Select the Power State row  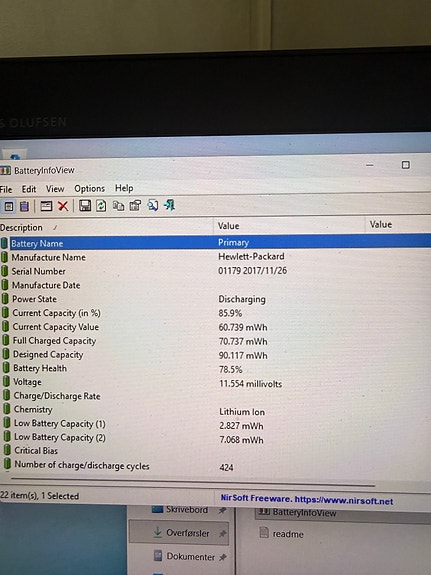(x=216, y=299)
